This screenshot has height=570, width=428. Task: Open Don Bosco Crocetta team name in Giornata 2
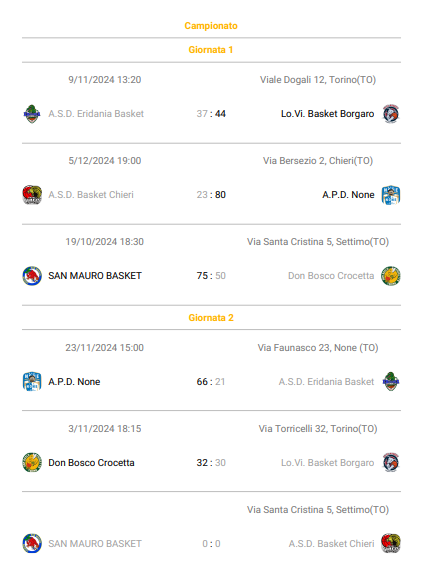click(x=91, y=463)
